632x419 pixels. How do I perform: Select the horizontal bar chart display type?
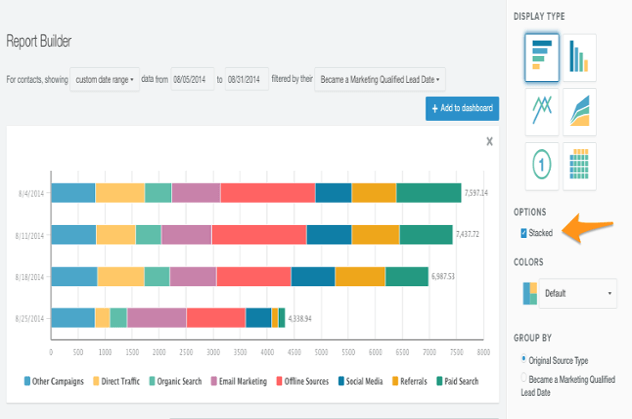click(x=542, y=58)
